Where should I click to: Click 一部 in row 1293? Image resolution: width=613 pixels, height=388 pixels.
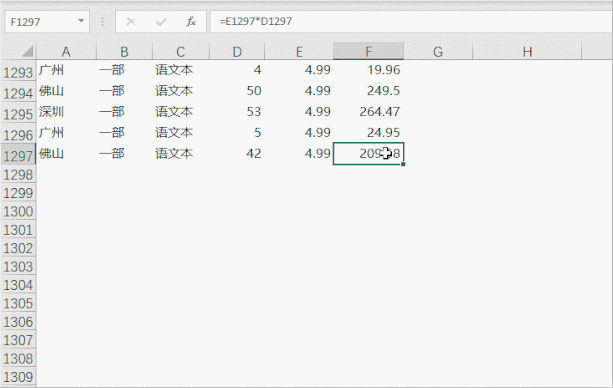tap(112, 70)
